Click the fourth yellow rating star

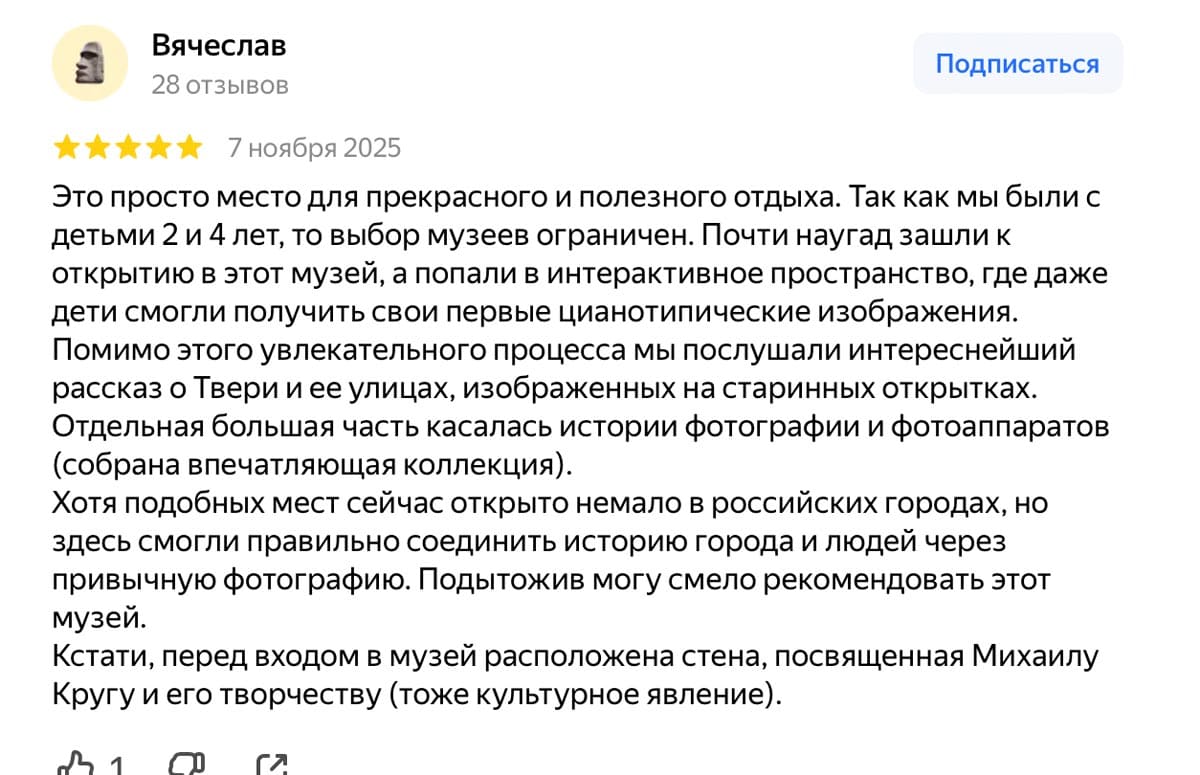pos(158,149)
